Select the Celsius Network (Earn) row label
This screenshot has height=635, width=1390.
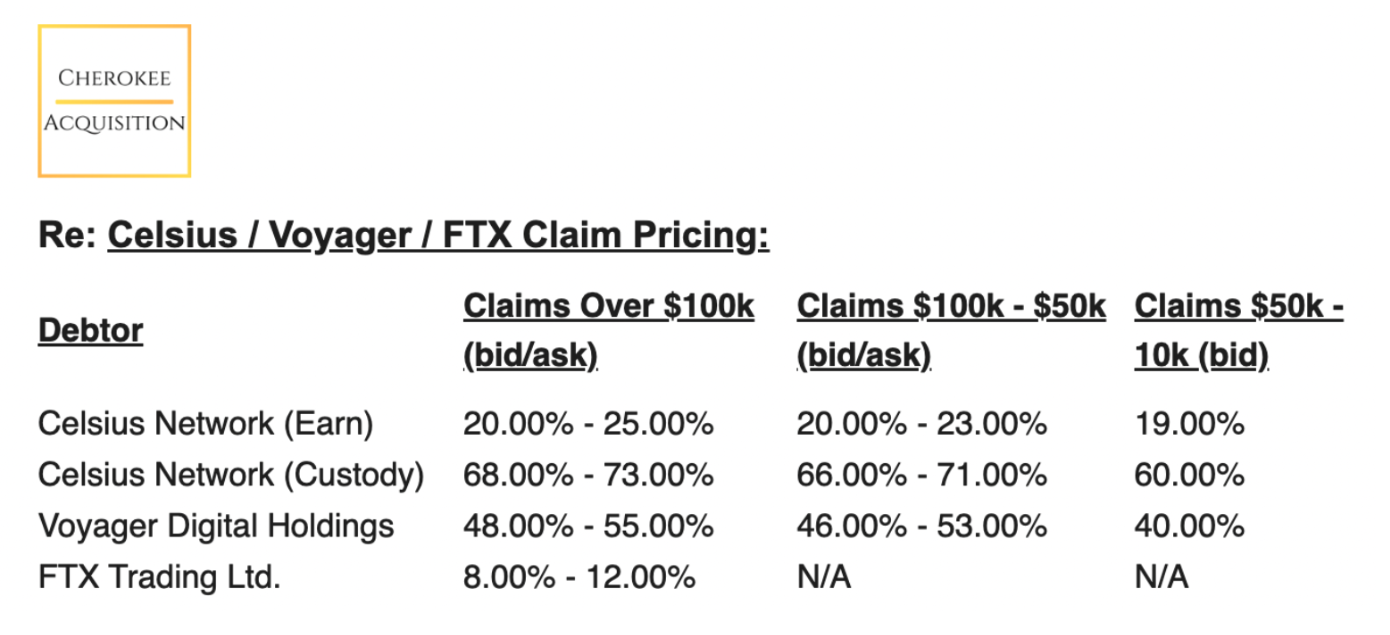(206, 424)
